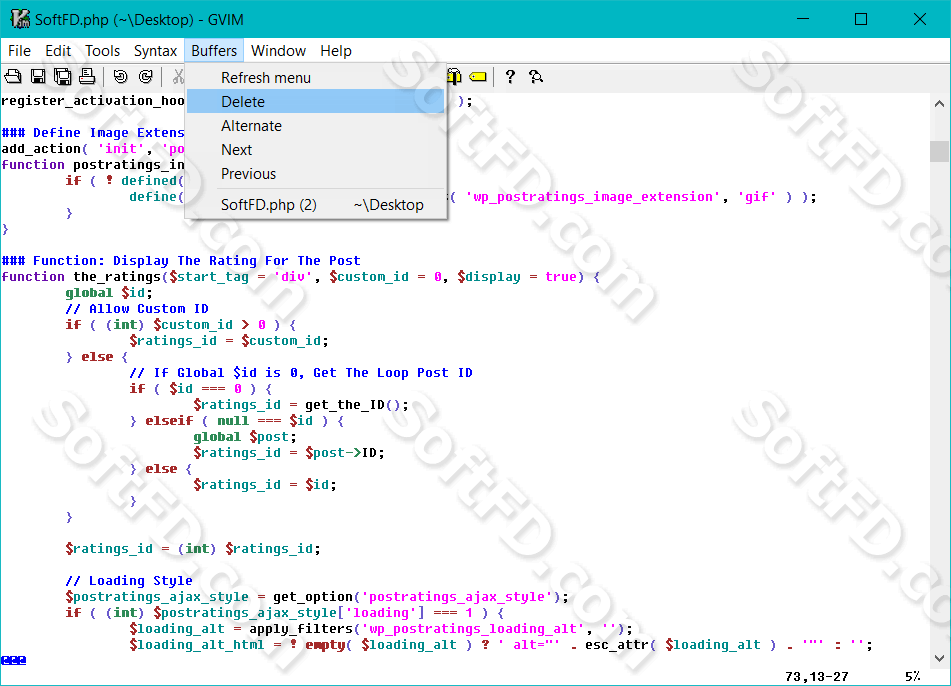Image resolution: width=951 pixels, height=686 pixels.
Task: Click the 'global $id;' line
Action: [109, 293]
